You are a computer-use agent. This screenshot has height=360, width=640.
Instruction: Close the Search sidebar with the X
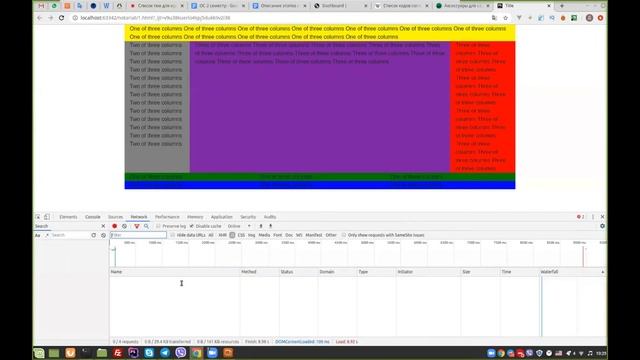(x=103, y=226)
